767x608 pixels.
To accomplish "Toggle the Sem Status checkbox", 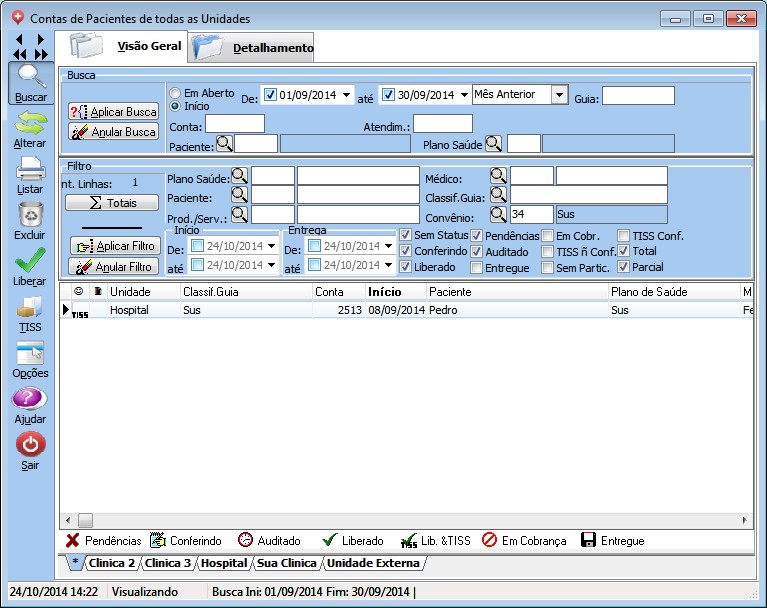I will (x=405, y=236).
